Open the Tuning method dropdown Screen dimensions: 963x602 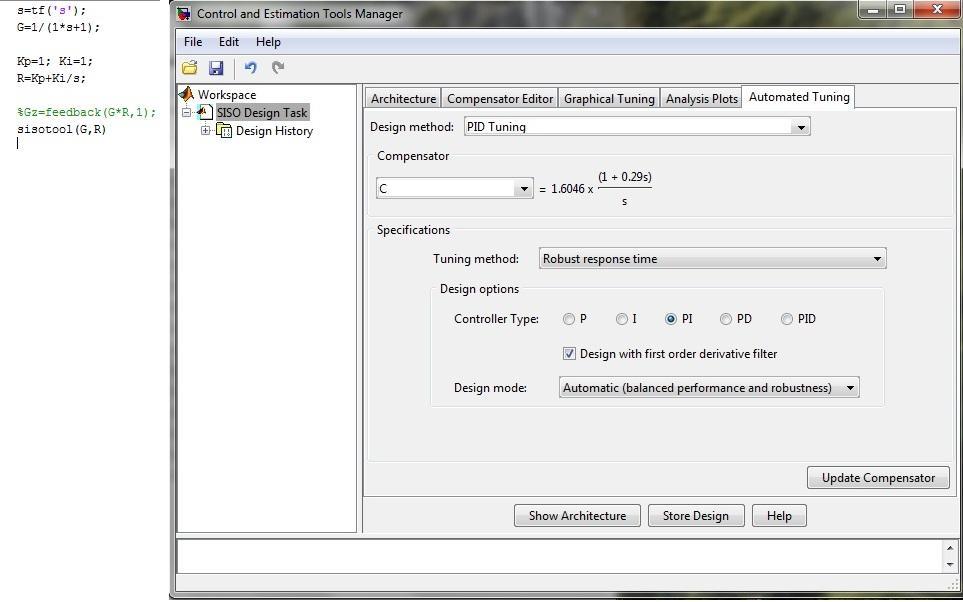click(x=712, y=259)
